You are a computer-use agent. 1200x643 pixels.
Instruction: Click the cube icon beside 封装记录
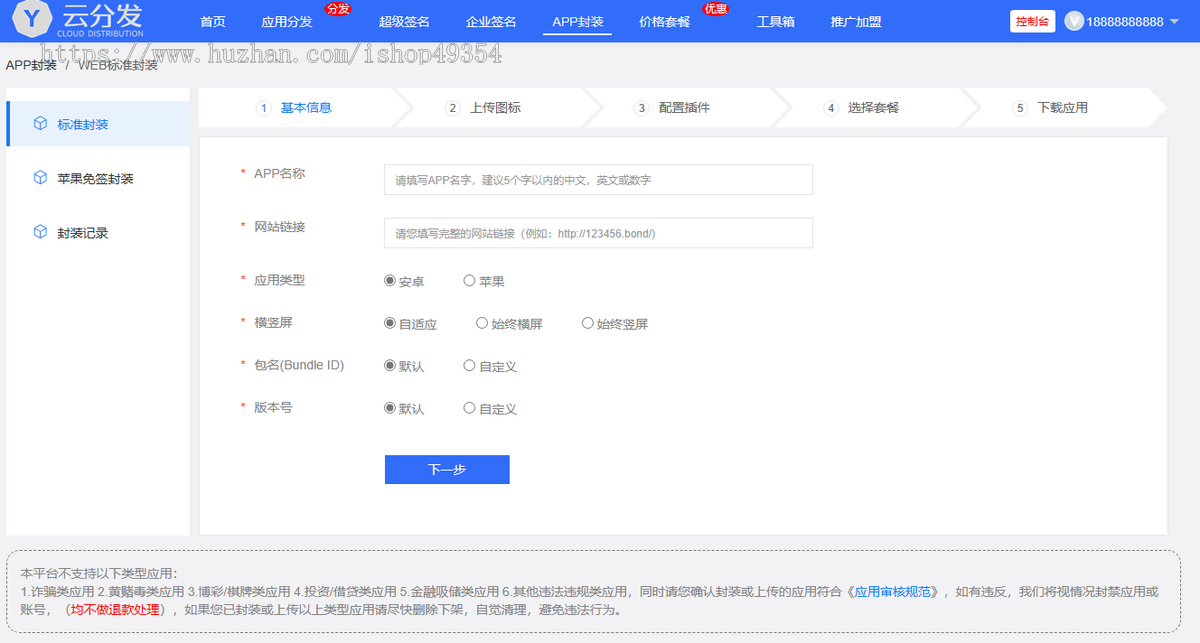coord(40,232)
